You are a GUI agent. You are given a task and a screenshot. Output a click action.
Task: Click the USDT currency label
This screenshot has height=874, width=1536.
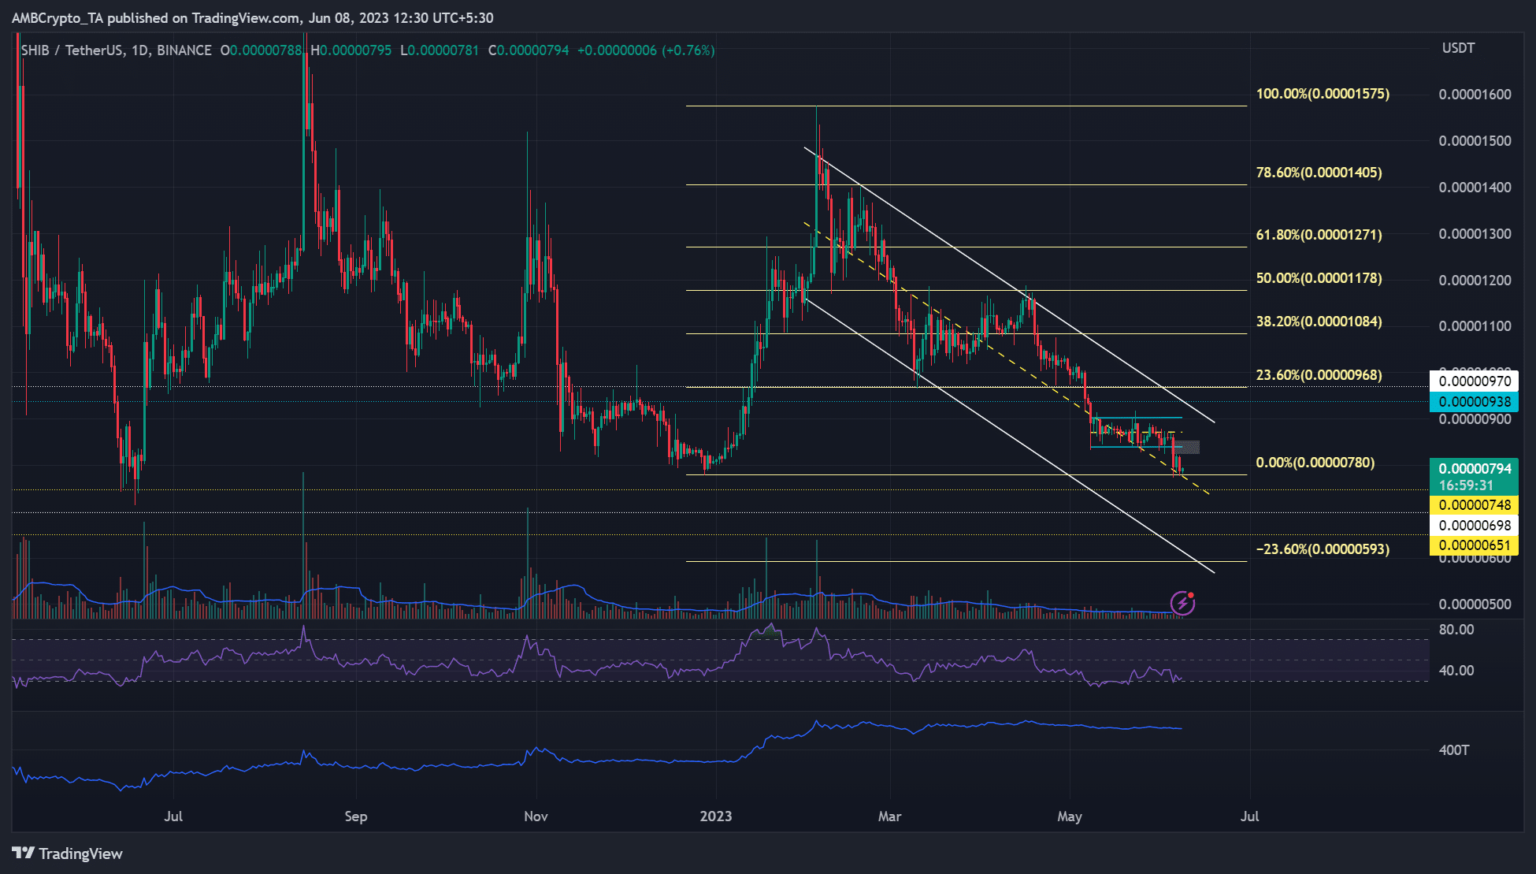(1457, 48)
